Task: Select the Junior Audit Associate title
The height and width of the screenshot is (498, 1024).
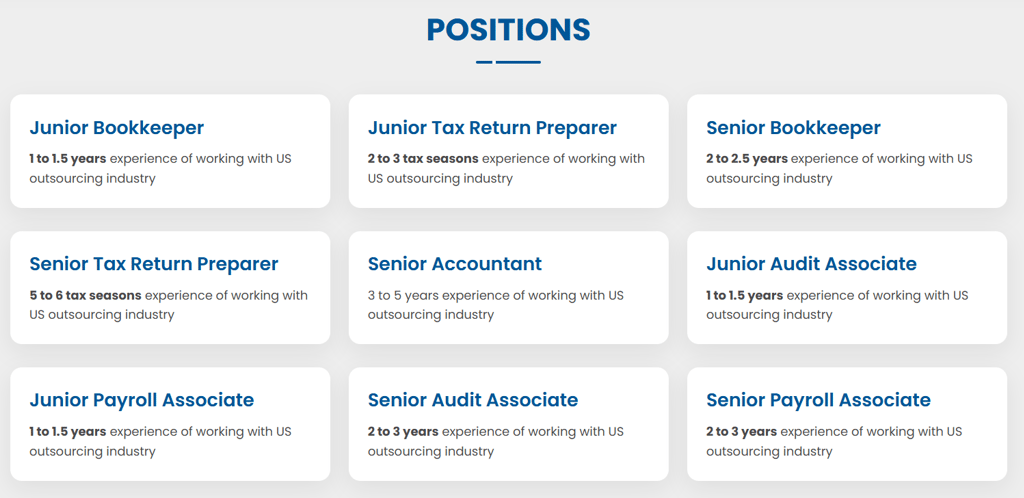Action: coord(811,264)
